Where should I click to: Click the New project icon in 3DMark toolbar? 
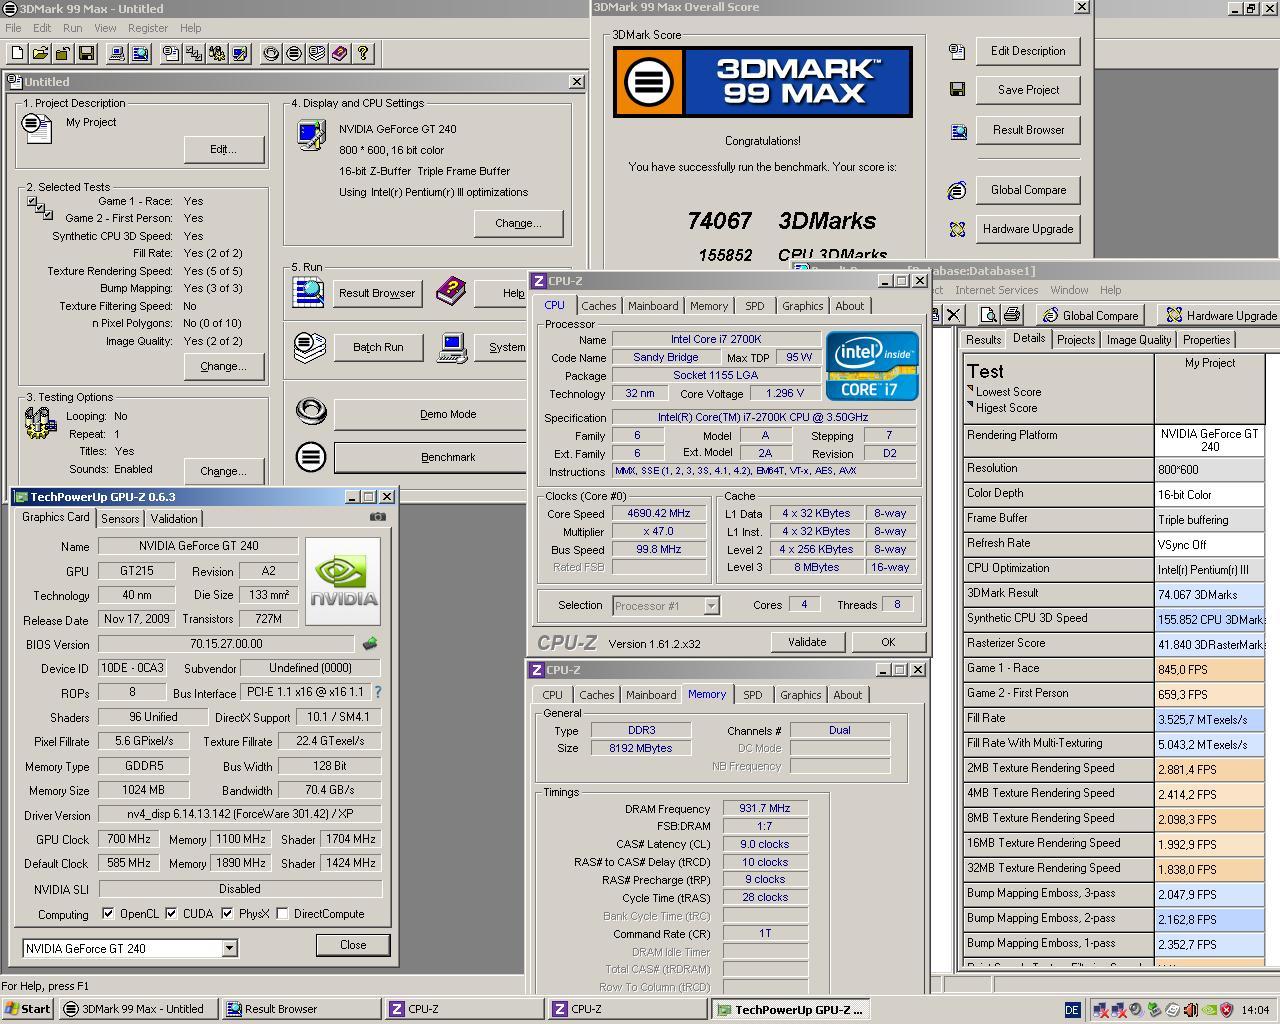[17, 53]
